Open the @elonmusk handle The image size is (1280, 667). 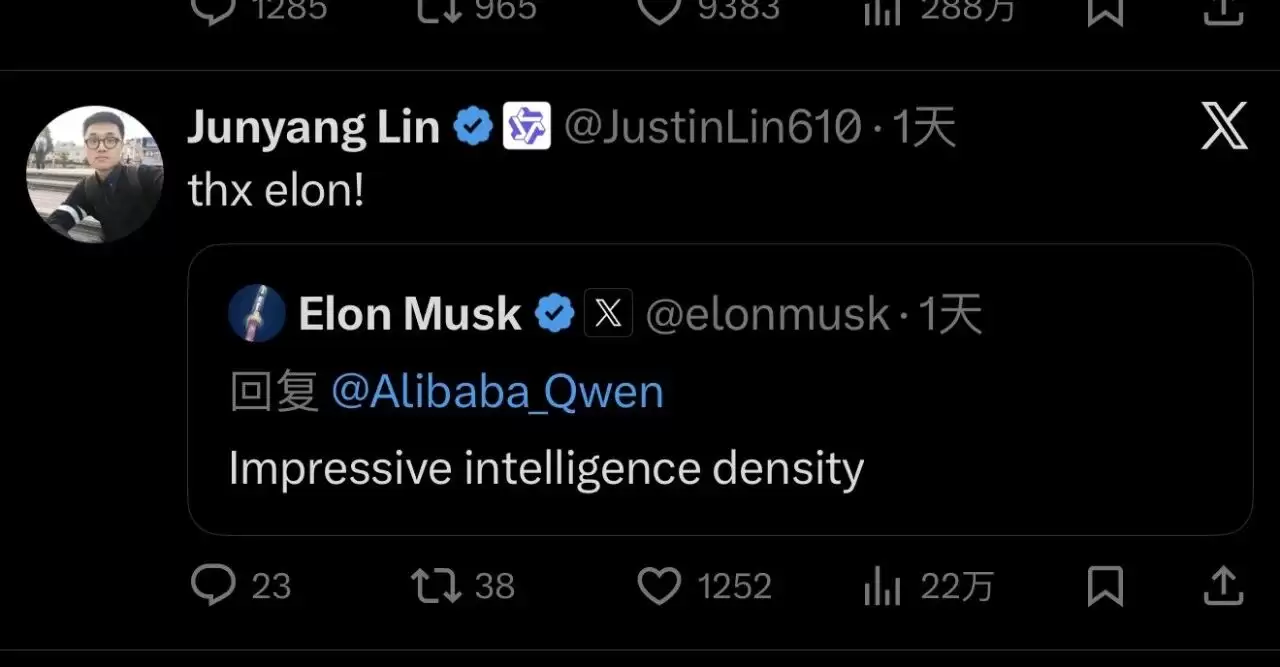click(767, 314)
